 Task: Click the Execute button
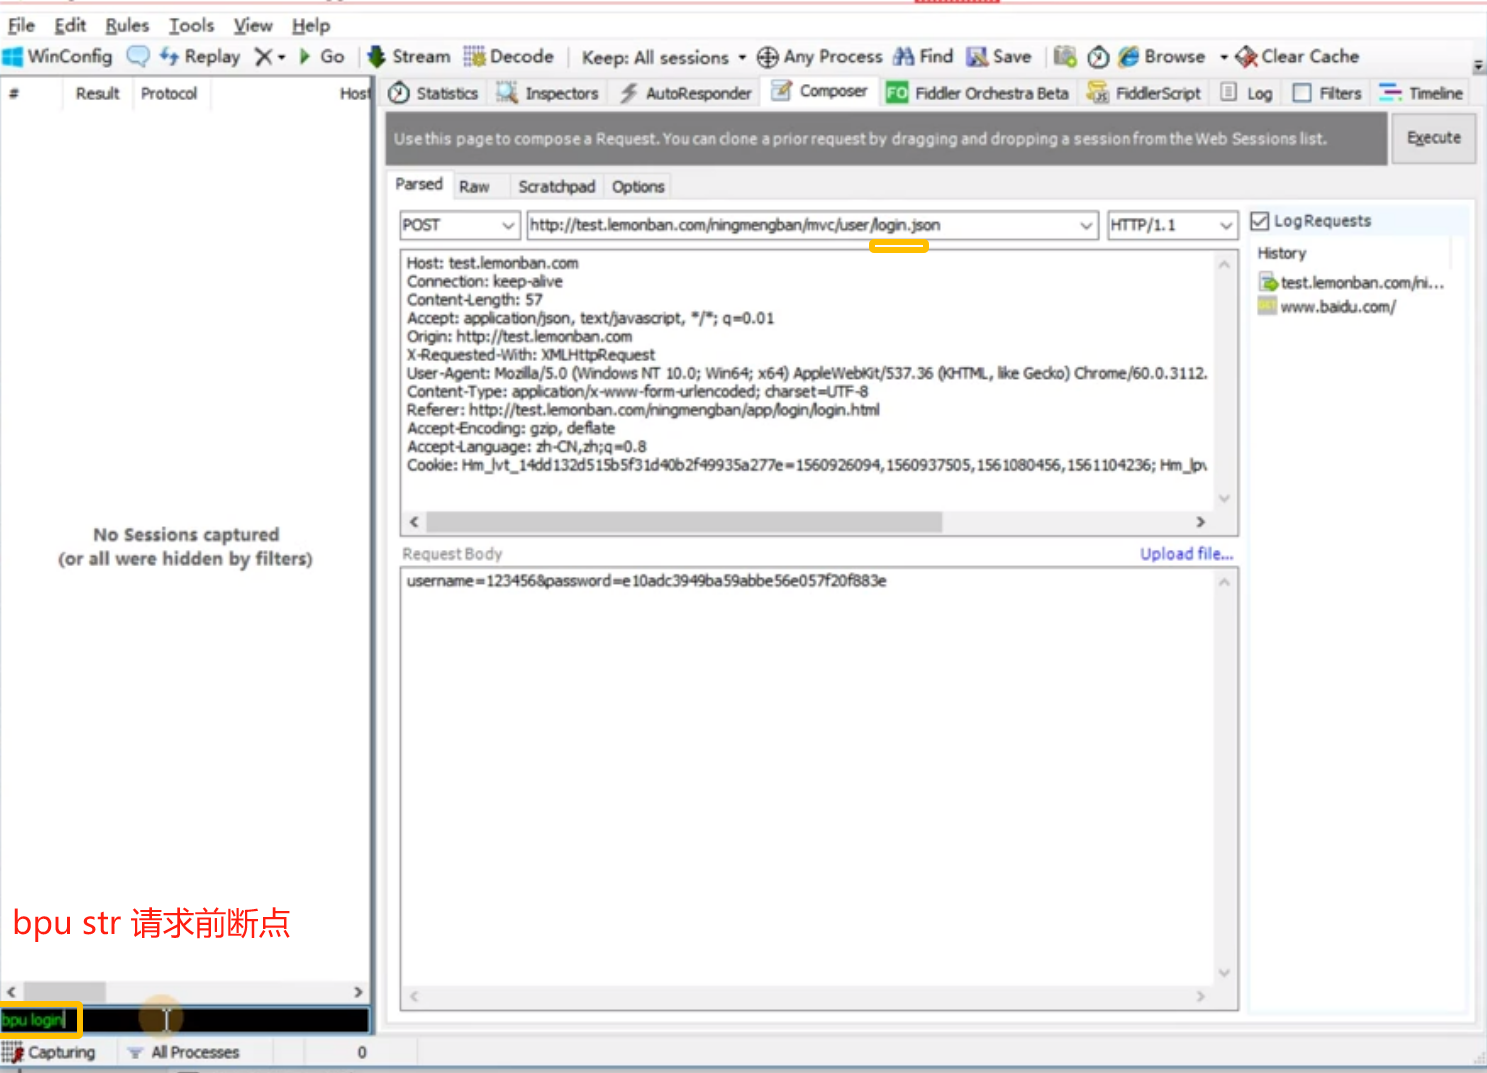point(1433,138)
